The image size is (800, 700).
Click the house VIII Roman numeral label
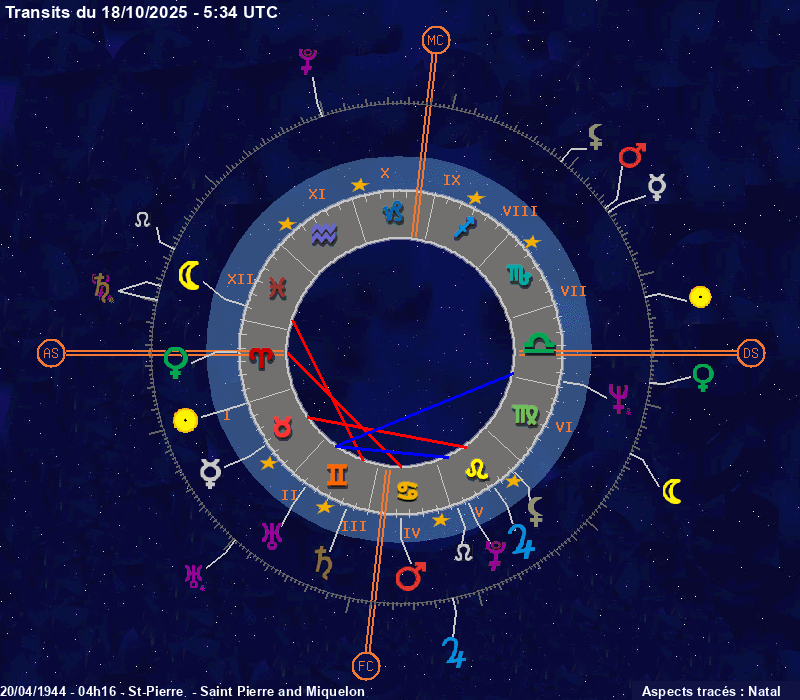point(520,211)
